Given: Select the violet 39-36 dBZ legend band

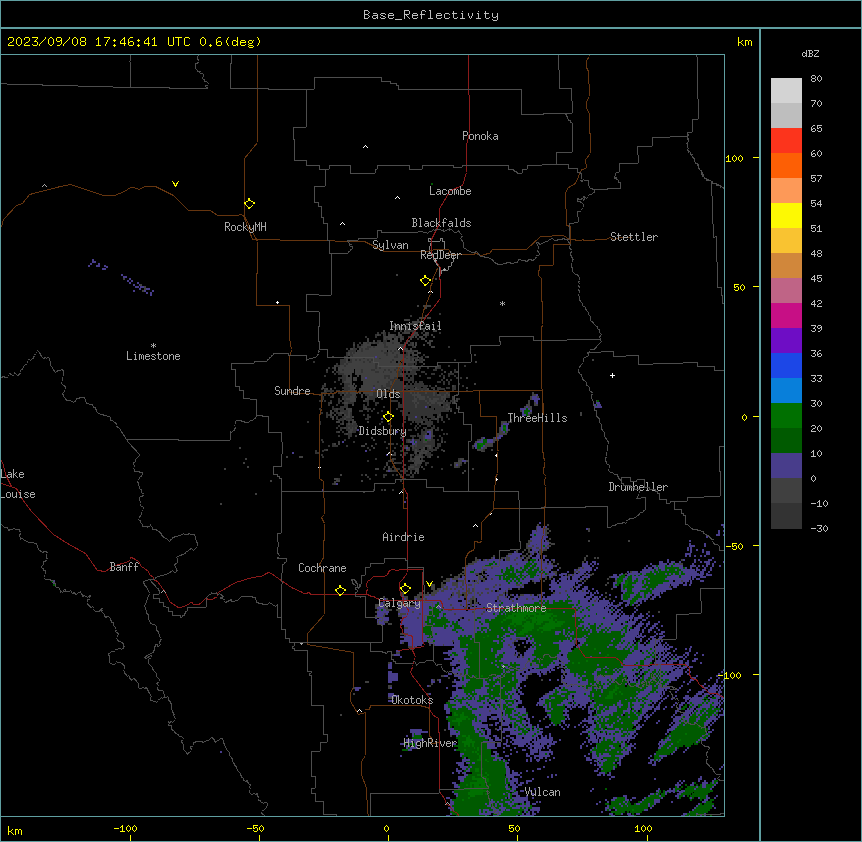Looking at the screenshot, I should (x=786, y=341).
